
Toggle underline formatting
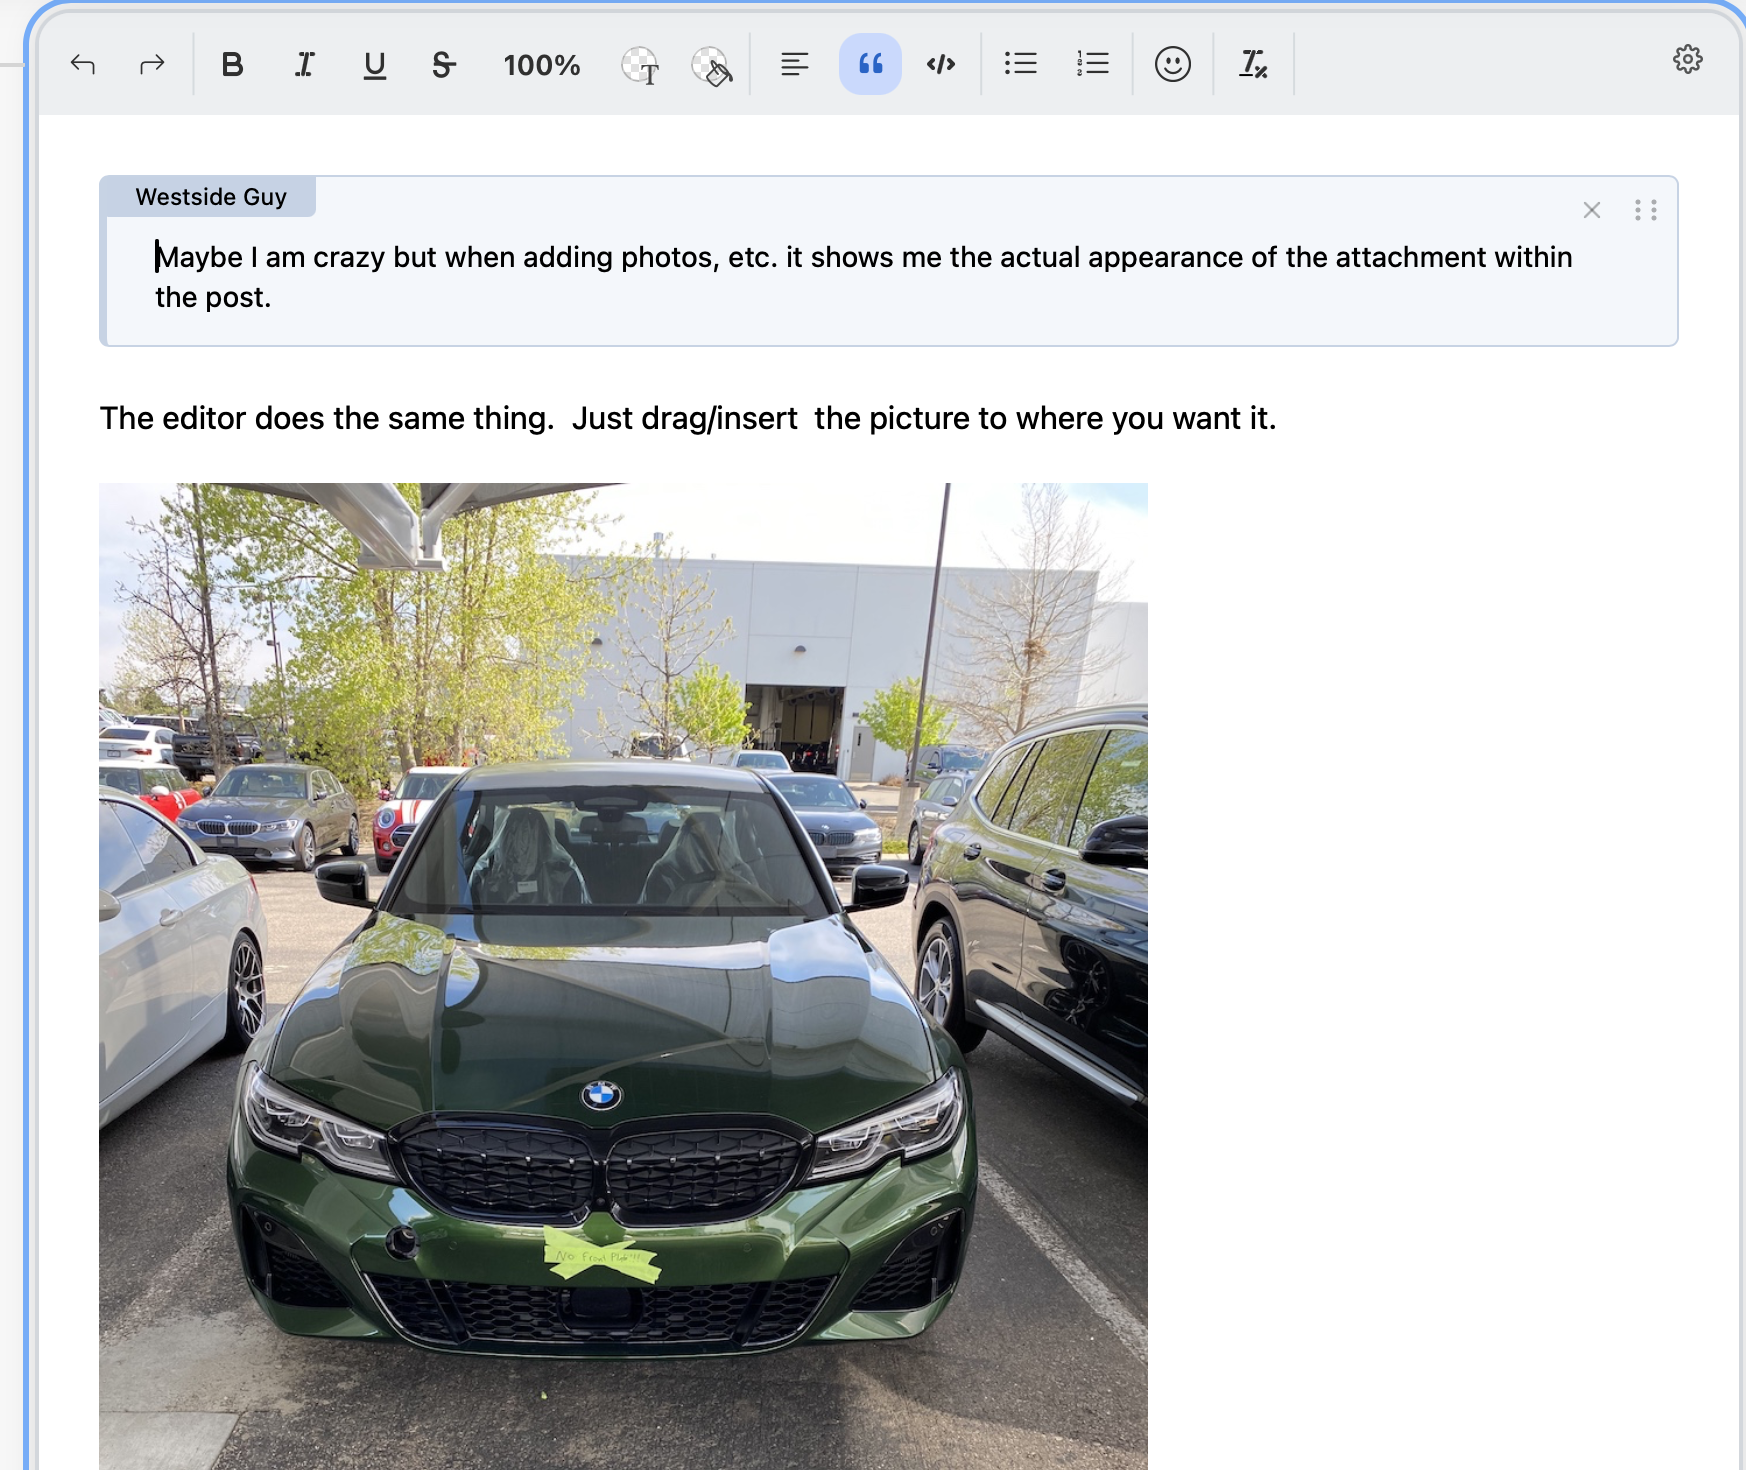click(375, 65)
